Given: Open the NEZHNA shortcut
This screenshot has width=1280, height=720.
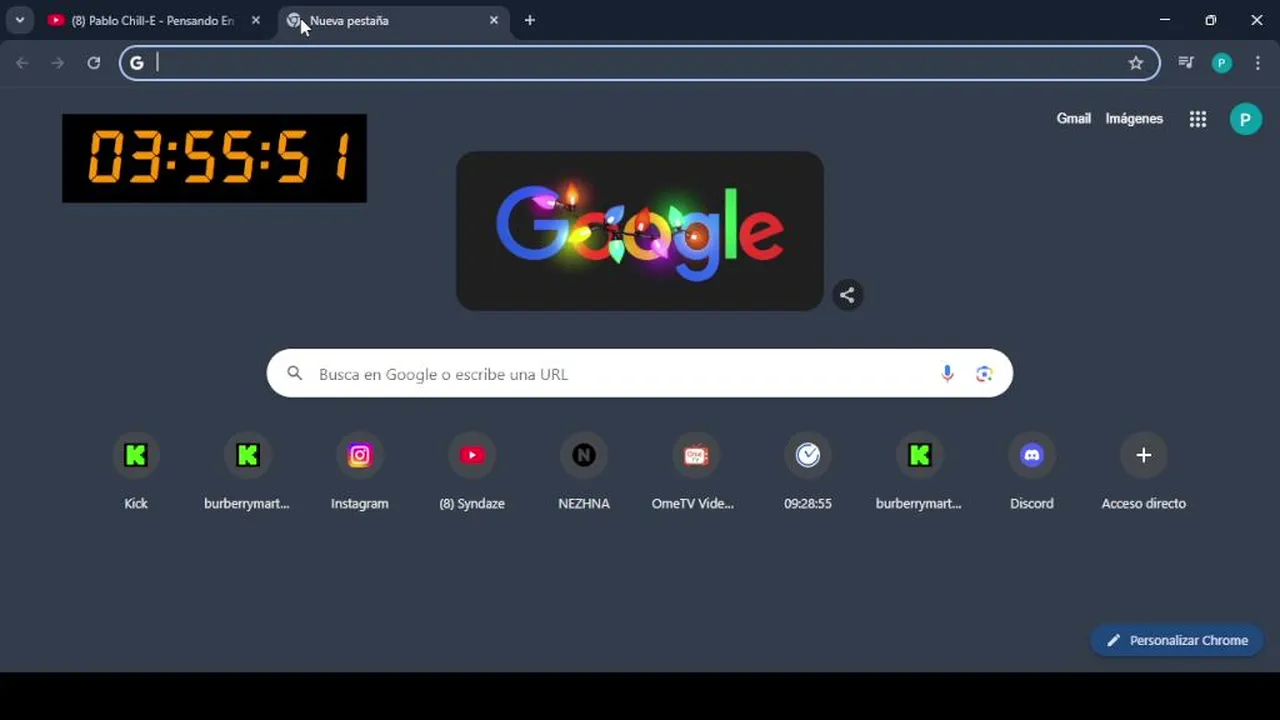Looking at the screenshot, I should pyautogui.click(x=584, y=472).
